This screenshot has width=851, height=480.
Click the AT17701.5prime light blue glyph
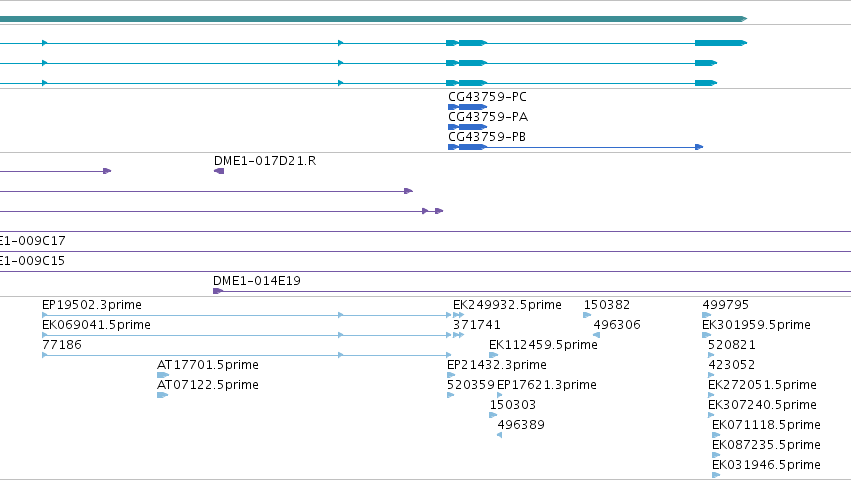[x=163, y=375]
